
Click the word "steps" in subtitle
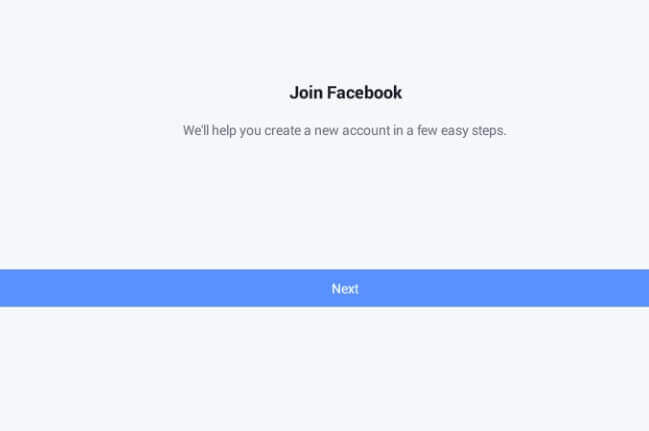pyautogui.click(x=488, y=131)
